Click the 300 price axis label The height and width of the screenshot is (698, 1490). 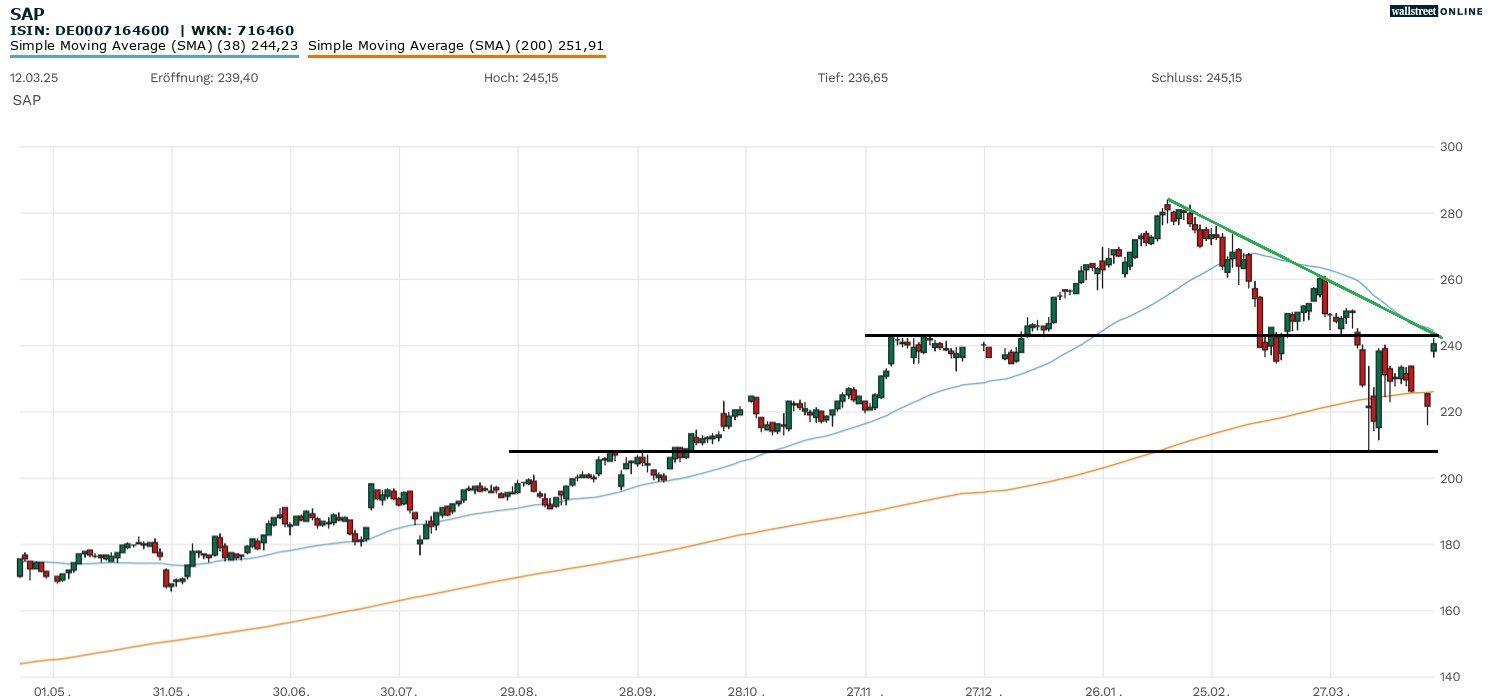coord(1452,147)
